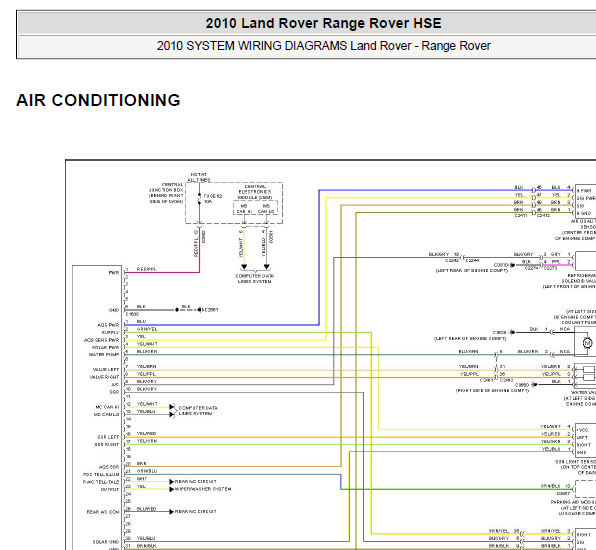Click 'REAR A/C CIRCUIT' next to WHT wire
The height and width of the screenshot is (550, 596).
[195, 482]
